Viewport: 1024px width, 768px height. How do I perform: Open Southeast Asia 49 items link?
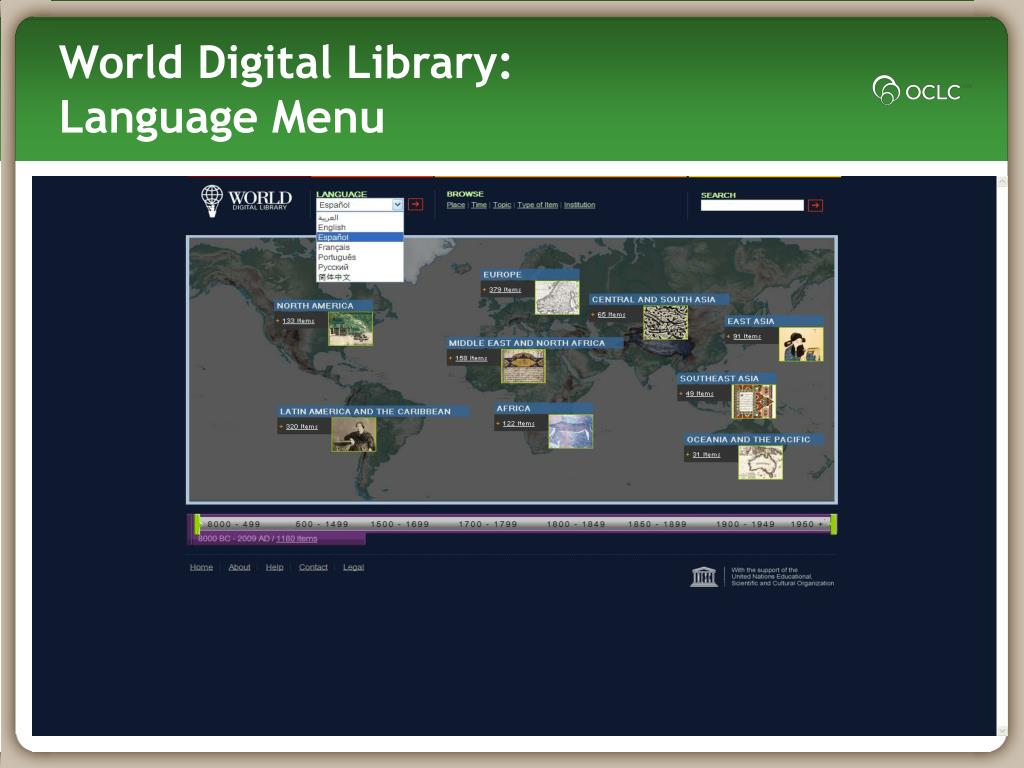tap(699, 394)
